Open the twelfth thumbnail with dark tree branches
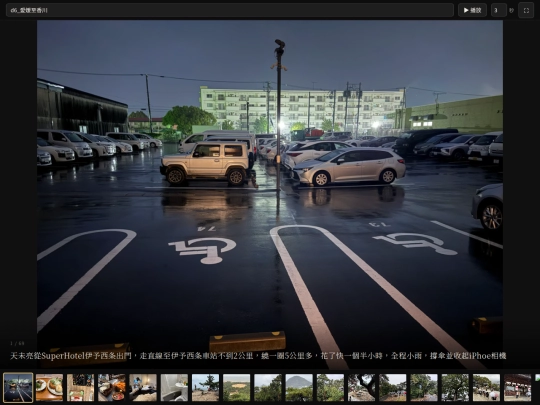This screenshot has height=405, width=540. [x=362, y=387]
